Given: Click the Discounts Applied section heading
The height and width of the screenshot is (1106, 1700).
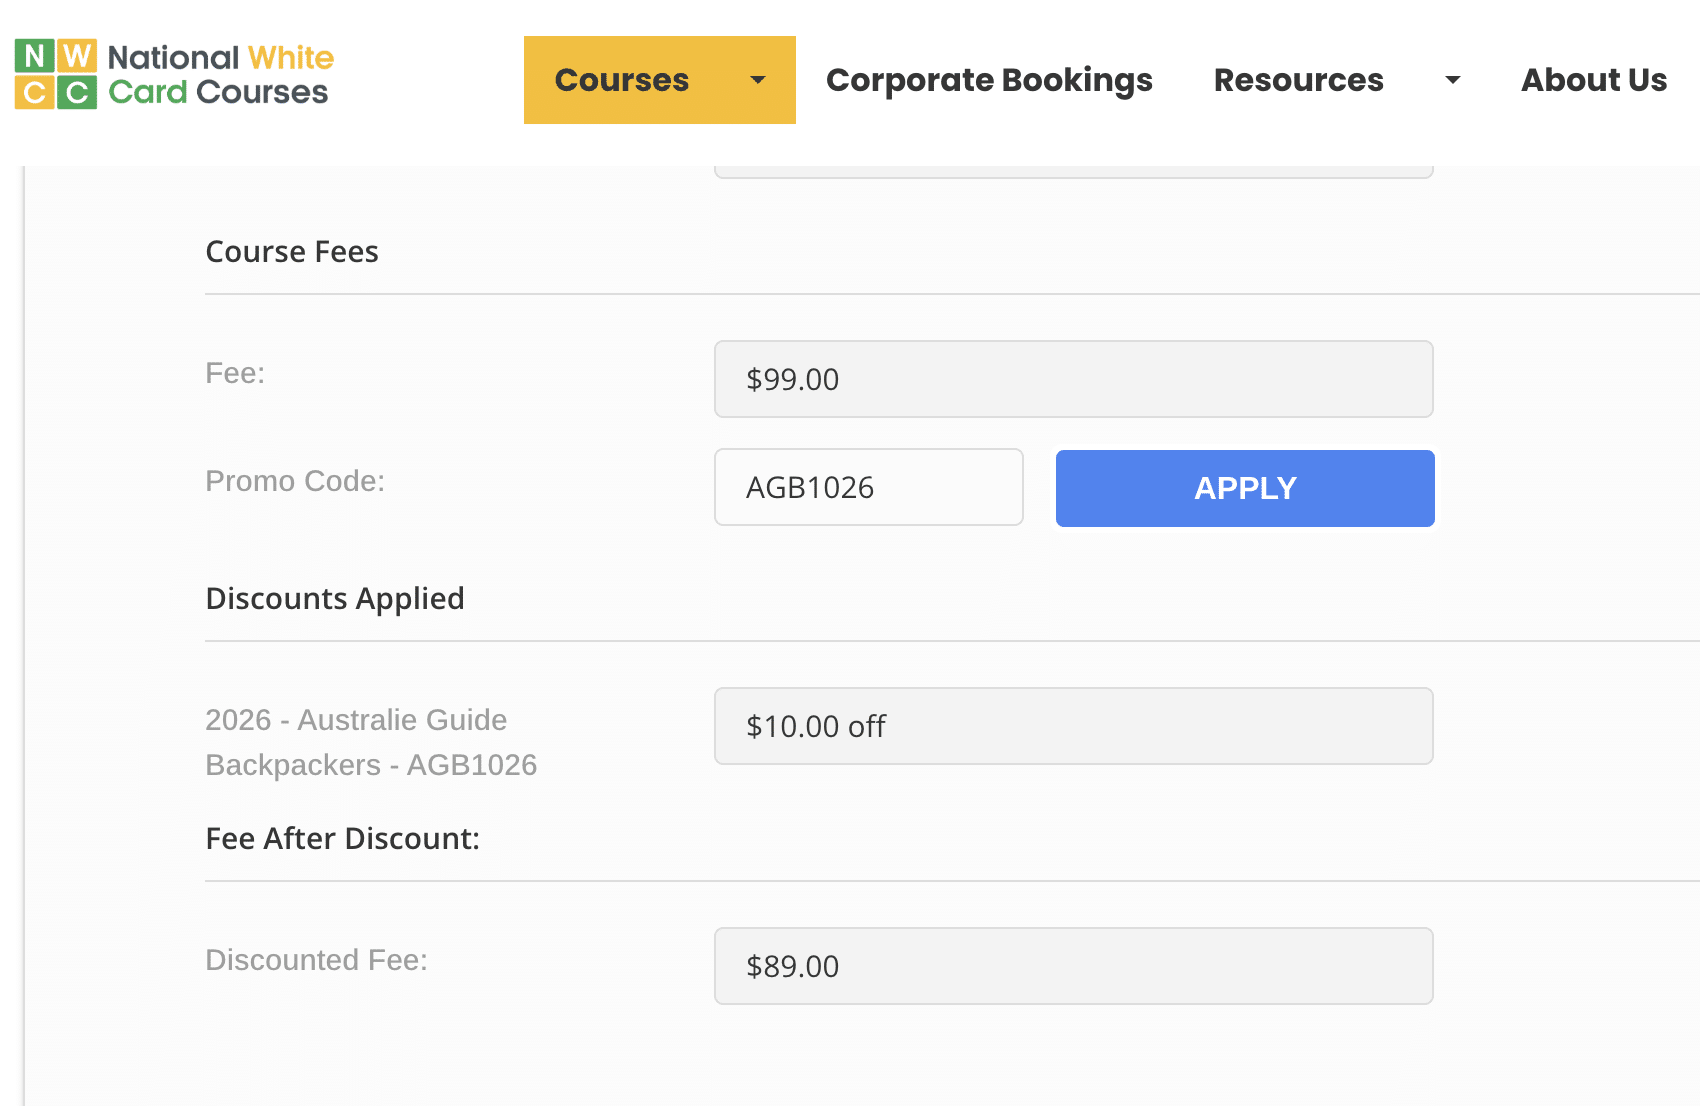Looking at the screenshot, I should tap(335, 599).
